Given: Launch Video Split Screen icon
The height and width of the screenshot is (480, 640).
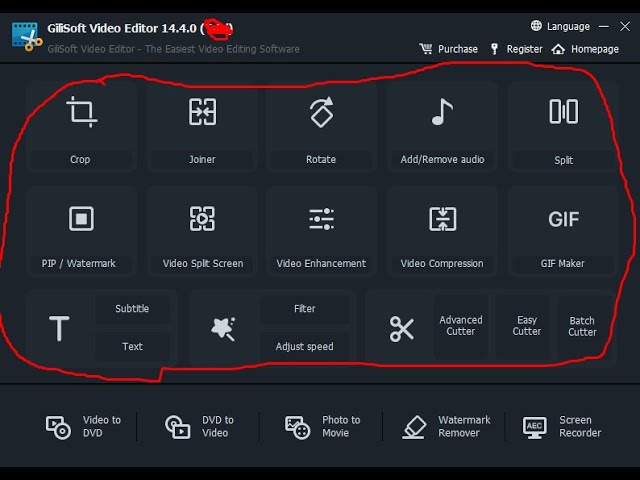Looking at the screenshot, I should 202,219.
